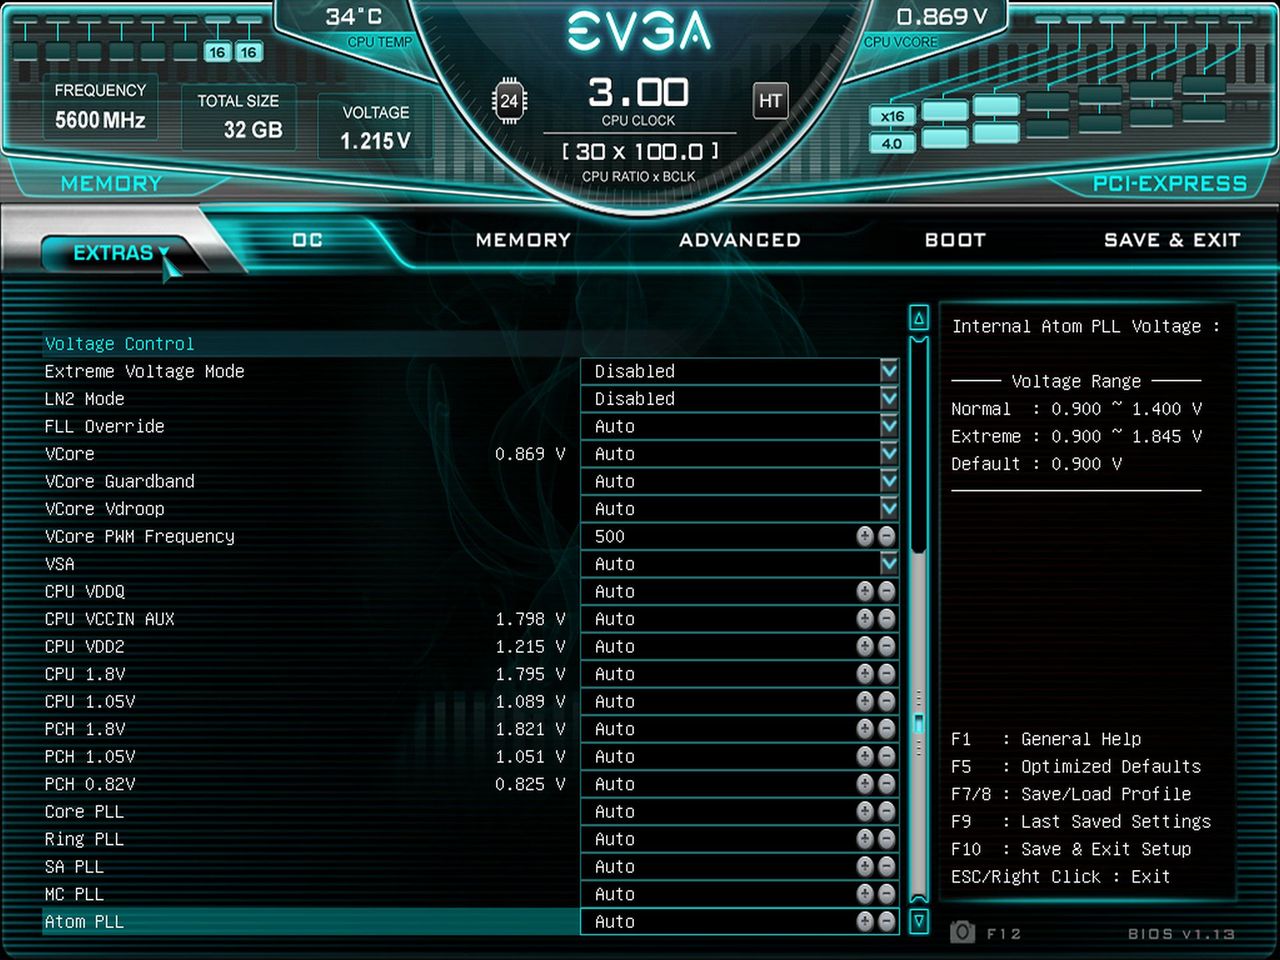Open the ADVANCED tab

coord(740,240)
